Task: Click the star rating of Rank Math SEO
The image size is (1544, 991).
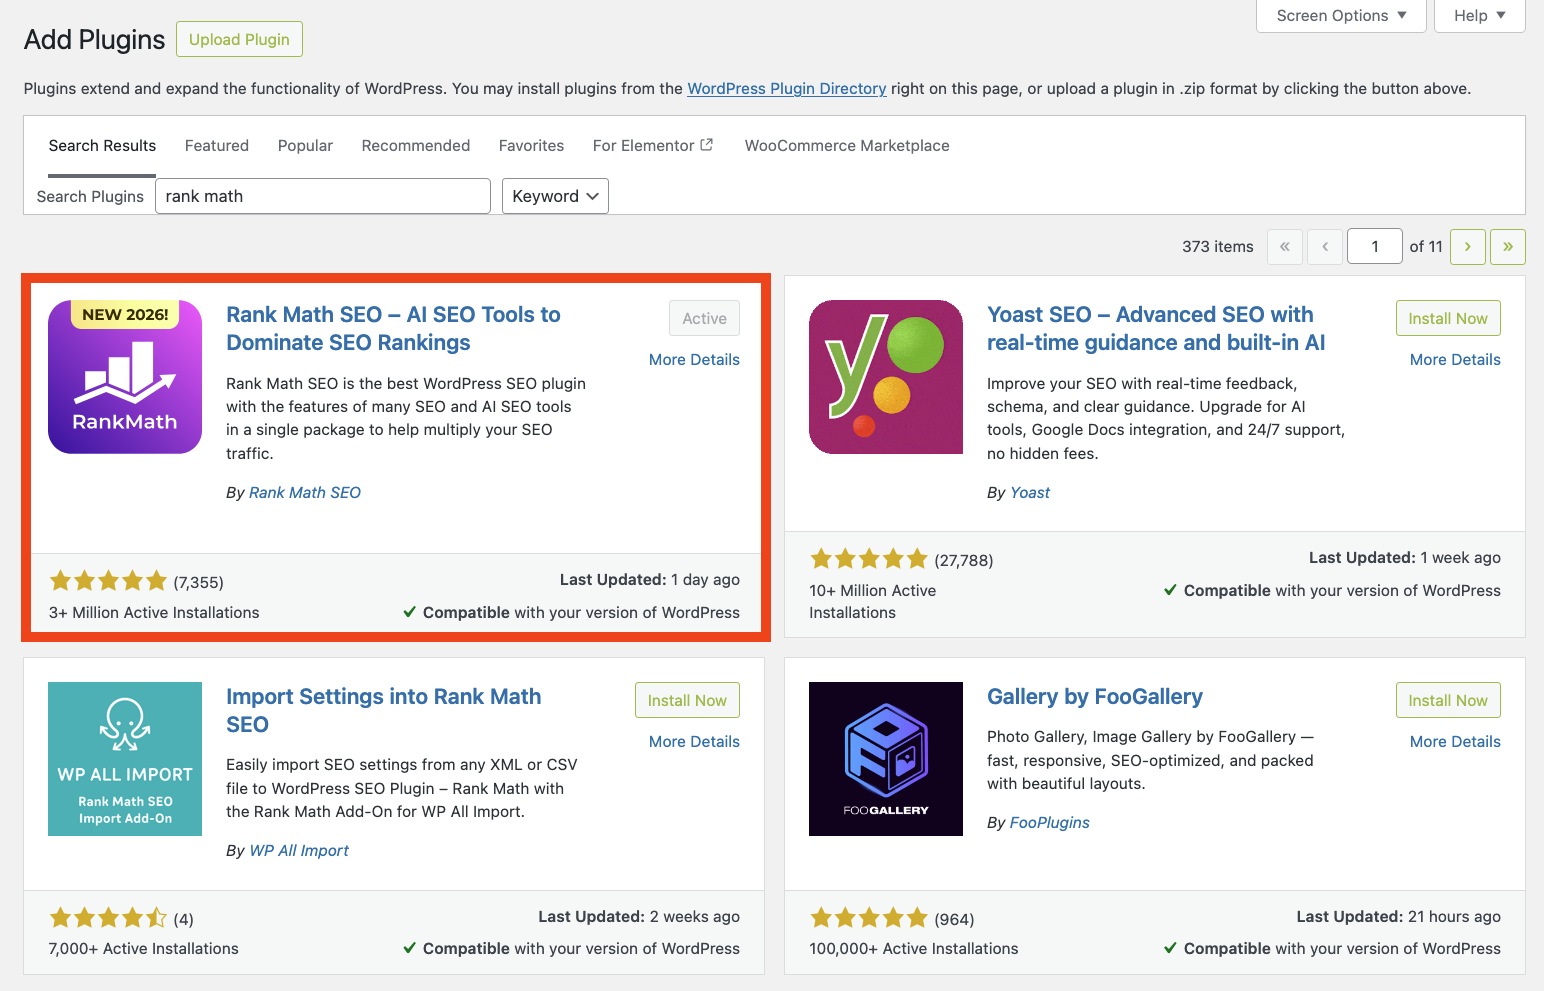Action: click(x=108, y=580)
